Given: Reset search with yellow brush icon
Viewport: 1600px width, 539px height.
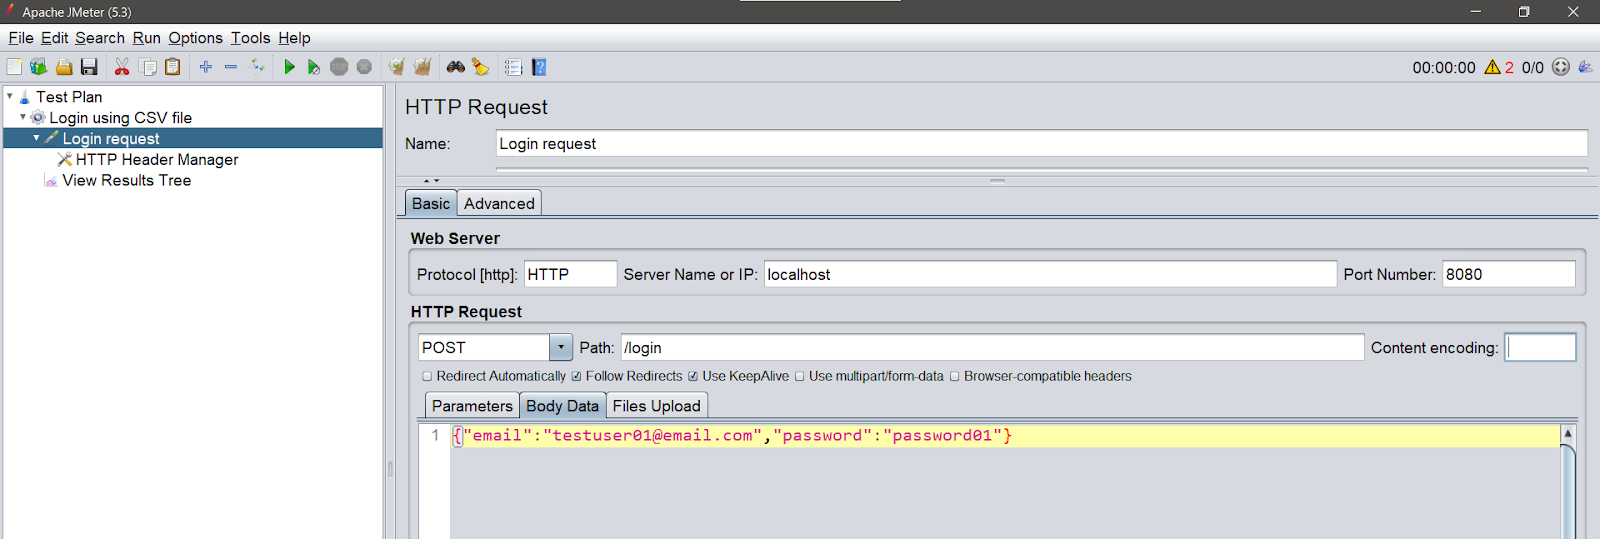Looking at the screenshot, I should point(481,67).
